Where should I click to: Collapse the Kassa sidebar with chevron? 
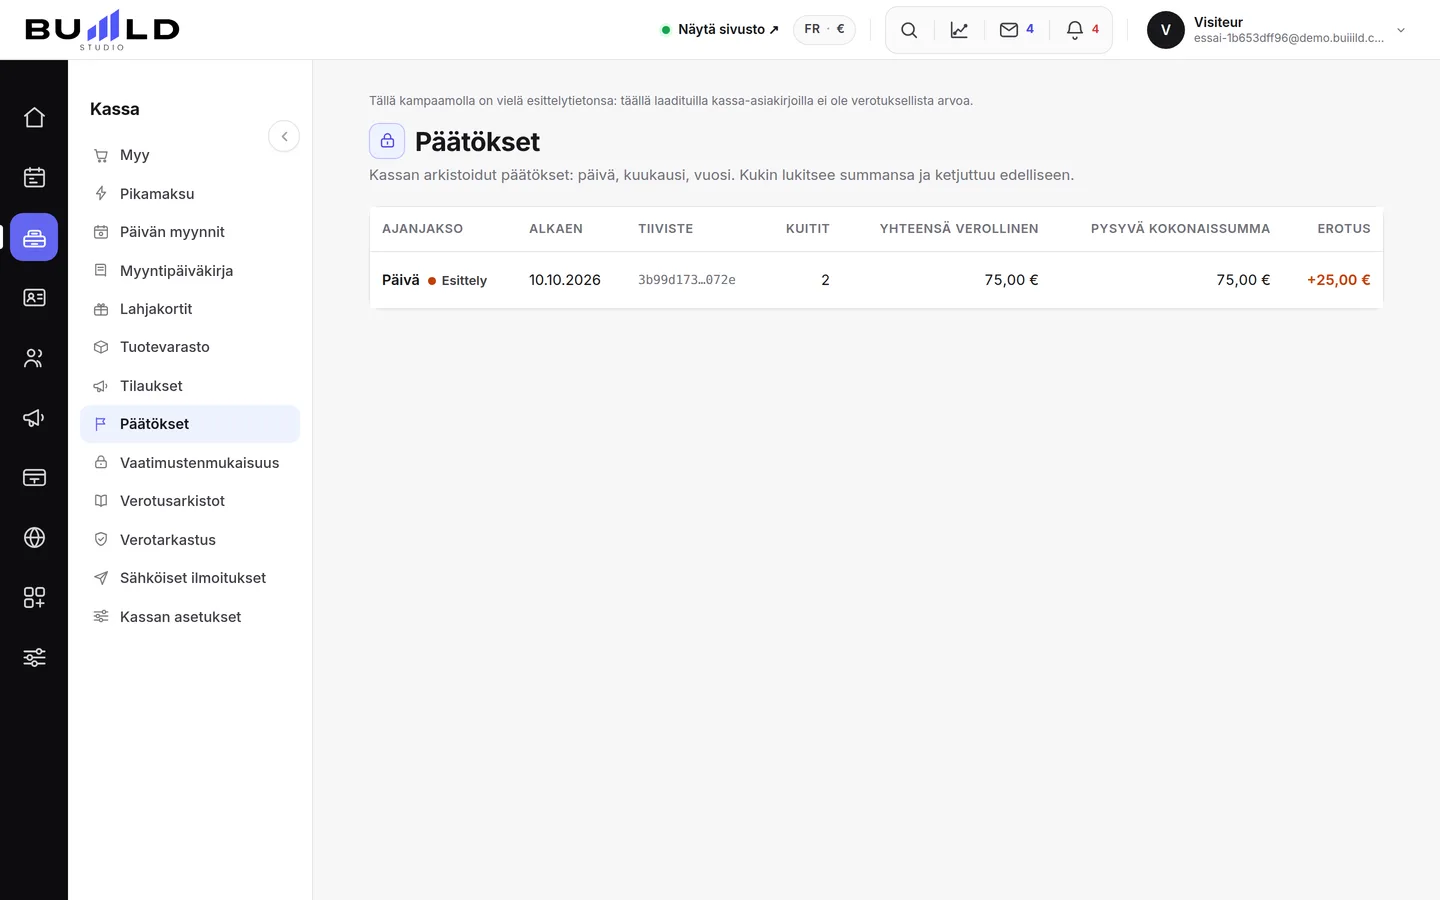coord(284,136)
